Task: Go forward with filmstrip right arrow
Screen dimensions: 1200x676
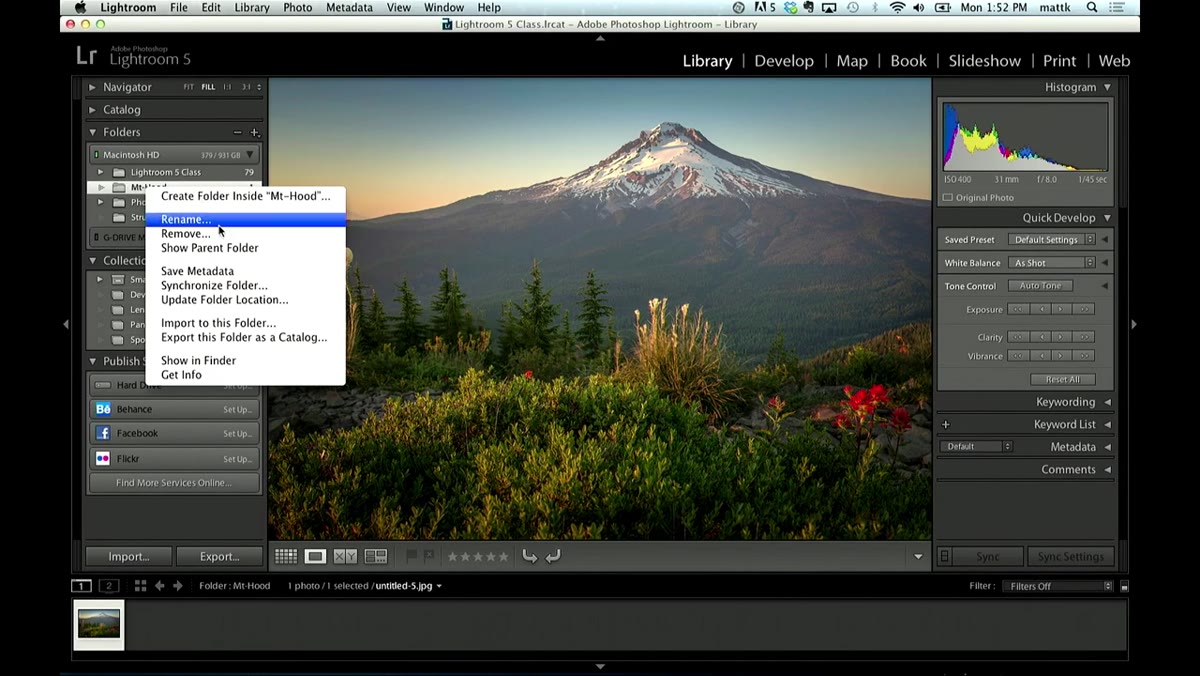Action: click(178, 586)
